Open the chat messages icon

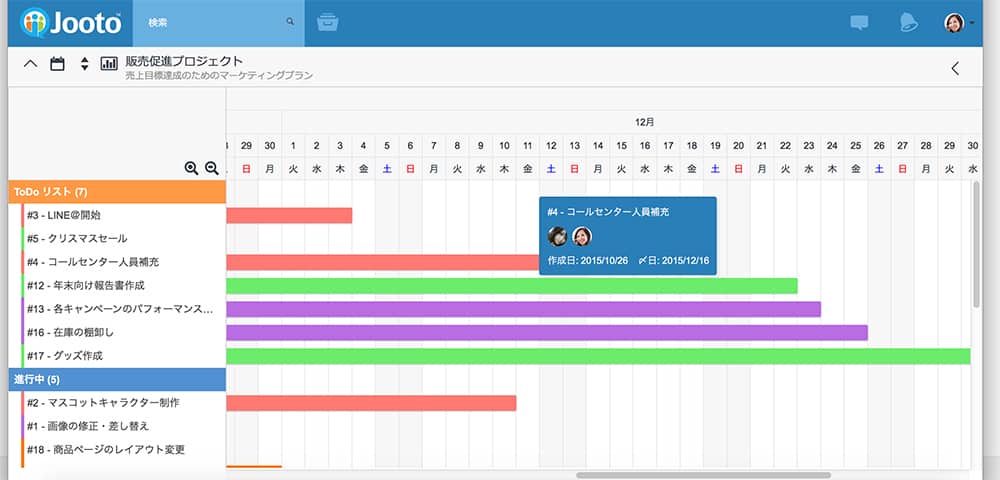(x=859, y=23)
